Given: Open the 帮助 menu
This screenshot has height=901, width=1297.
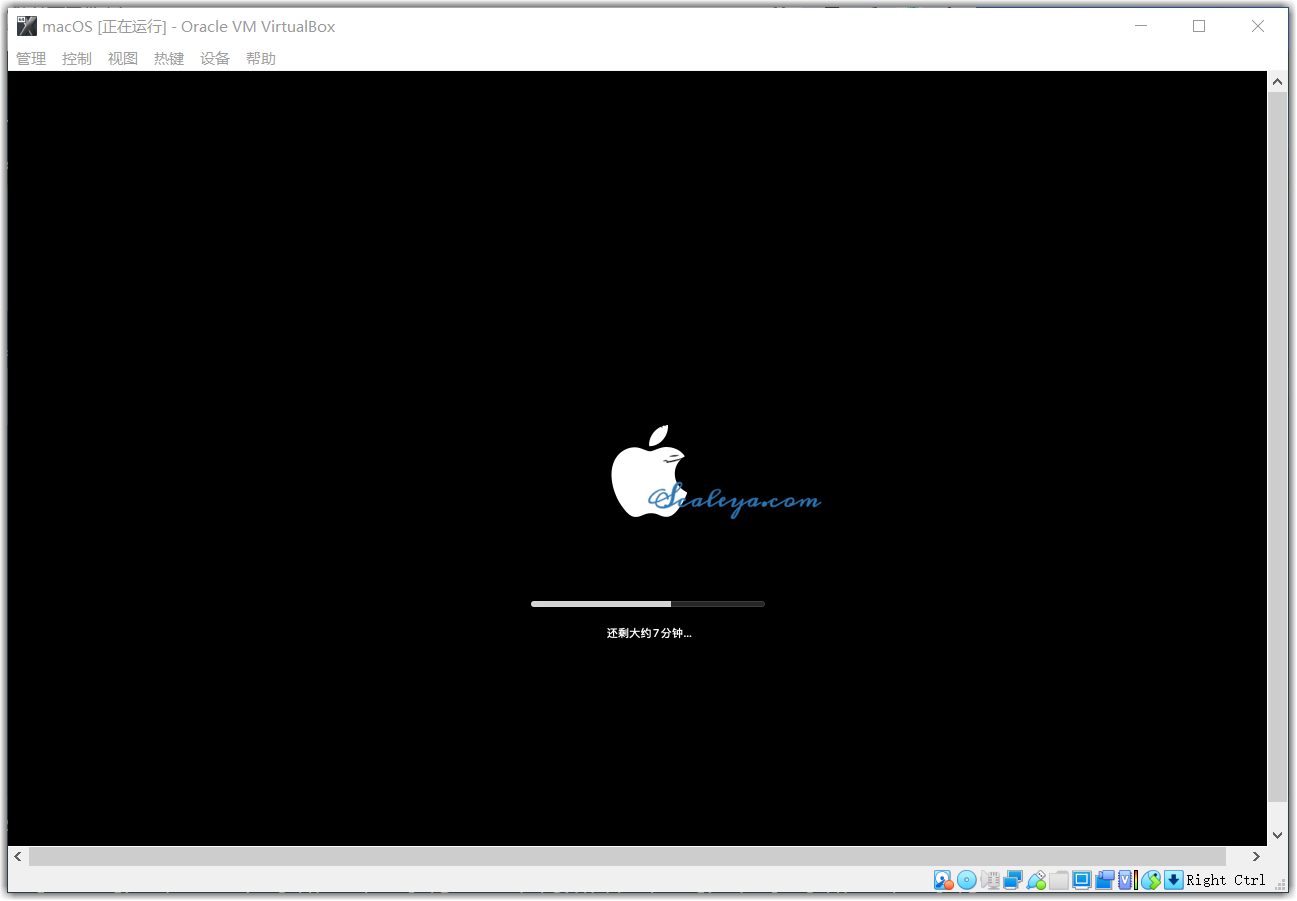Looking at the screenshot, I should coord(261,59).
